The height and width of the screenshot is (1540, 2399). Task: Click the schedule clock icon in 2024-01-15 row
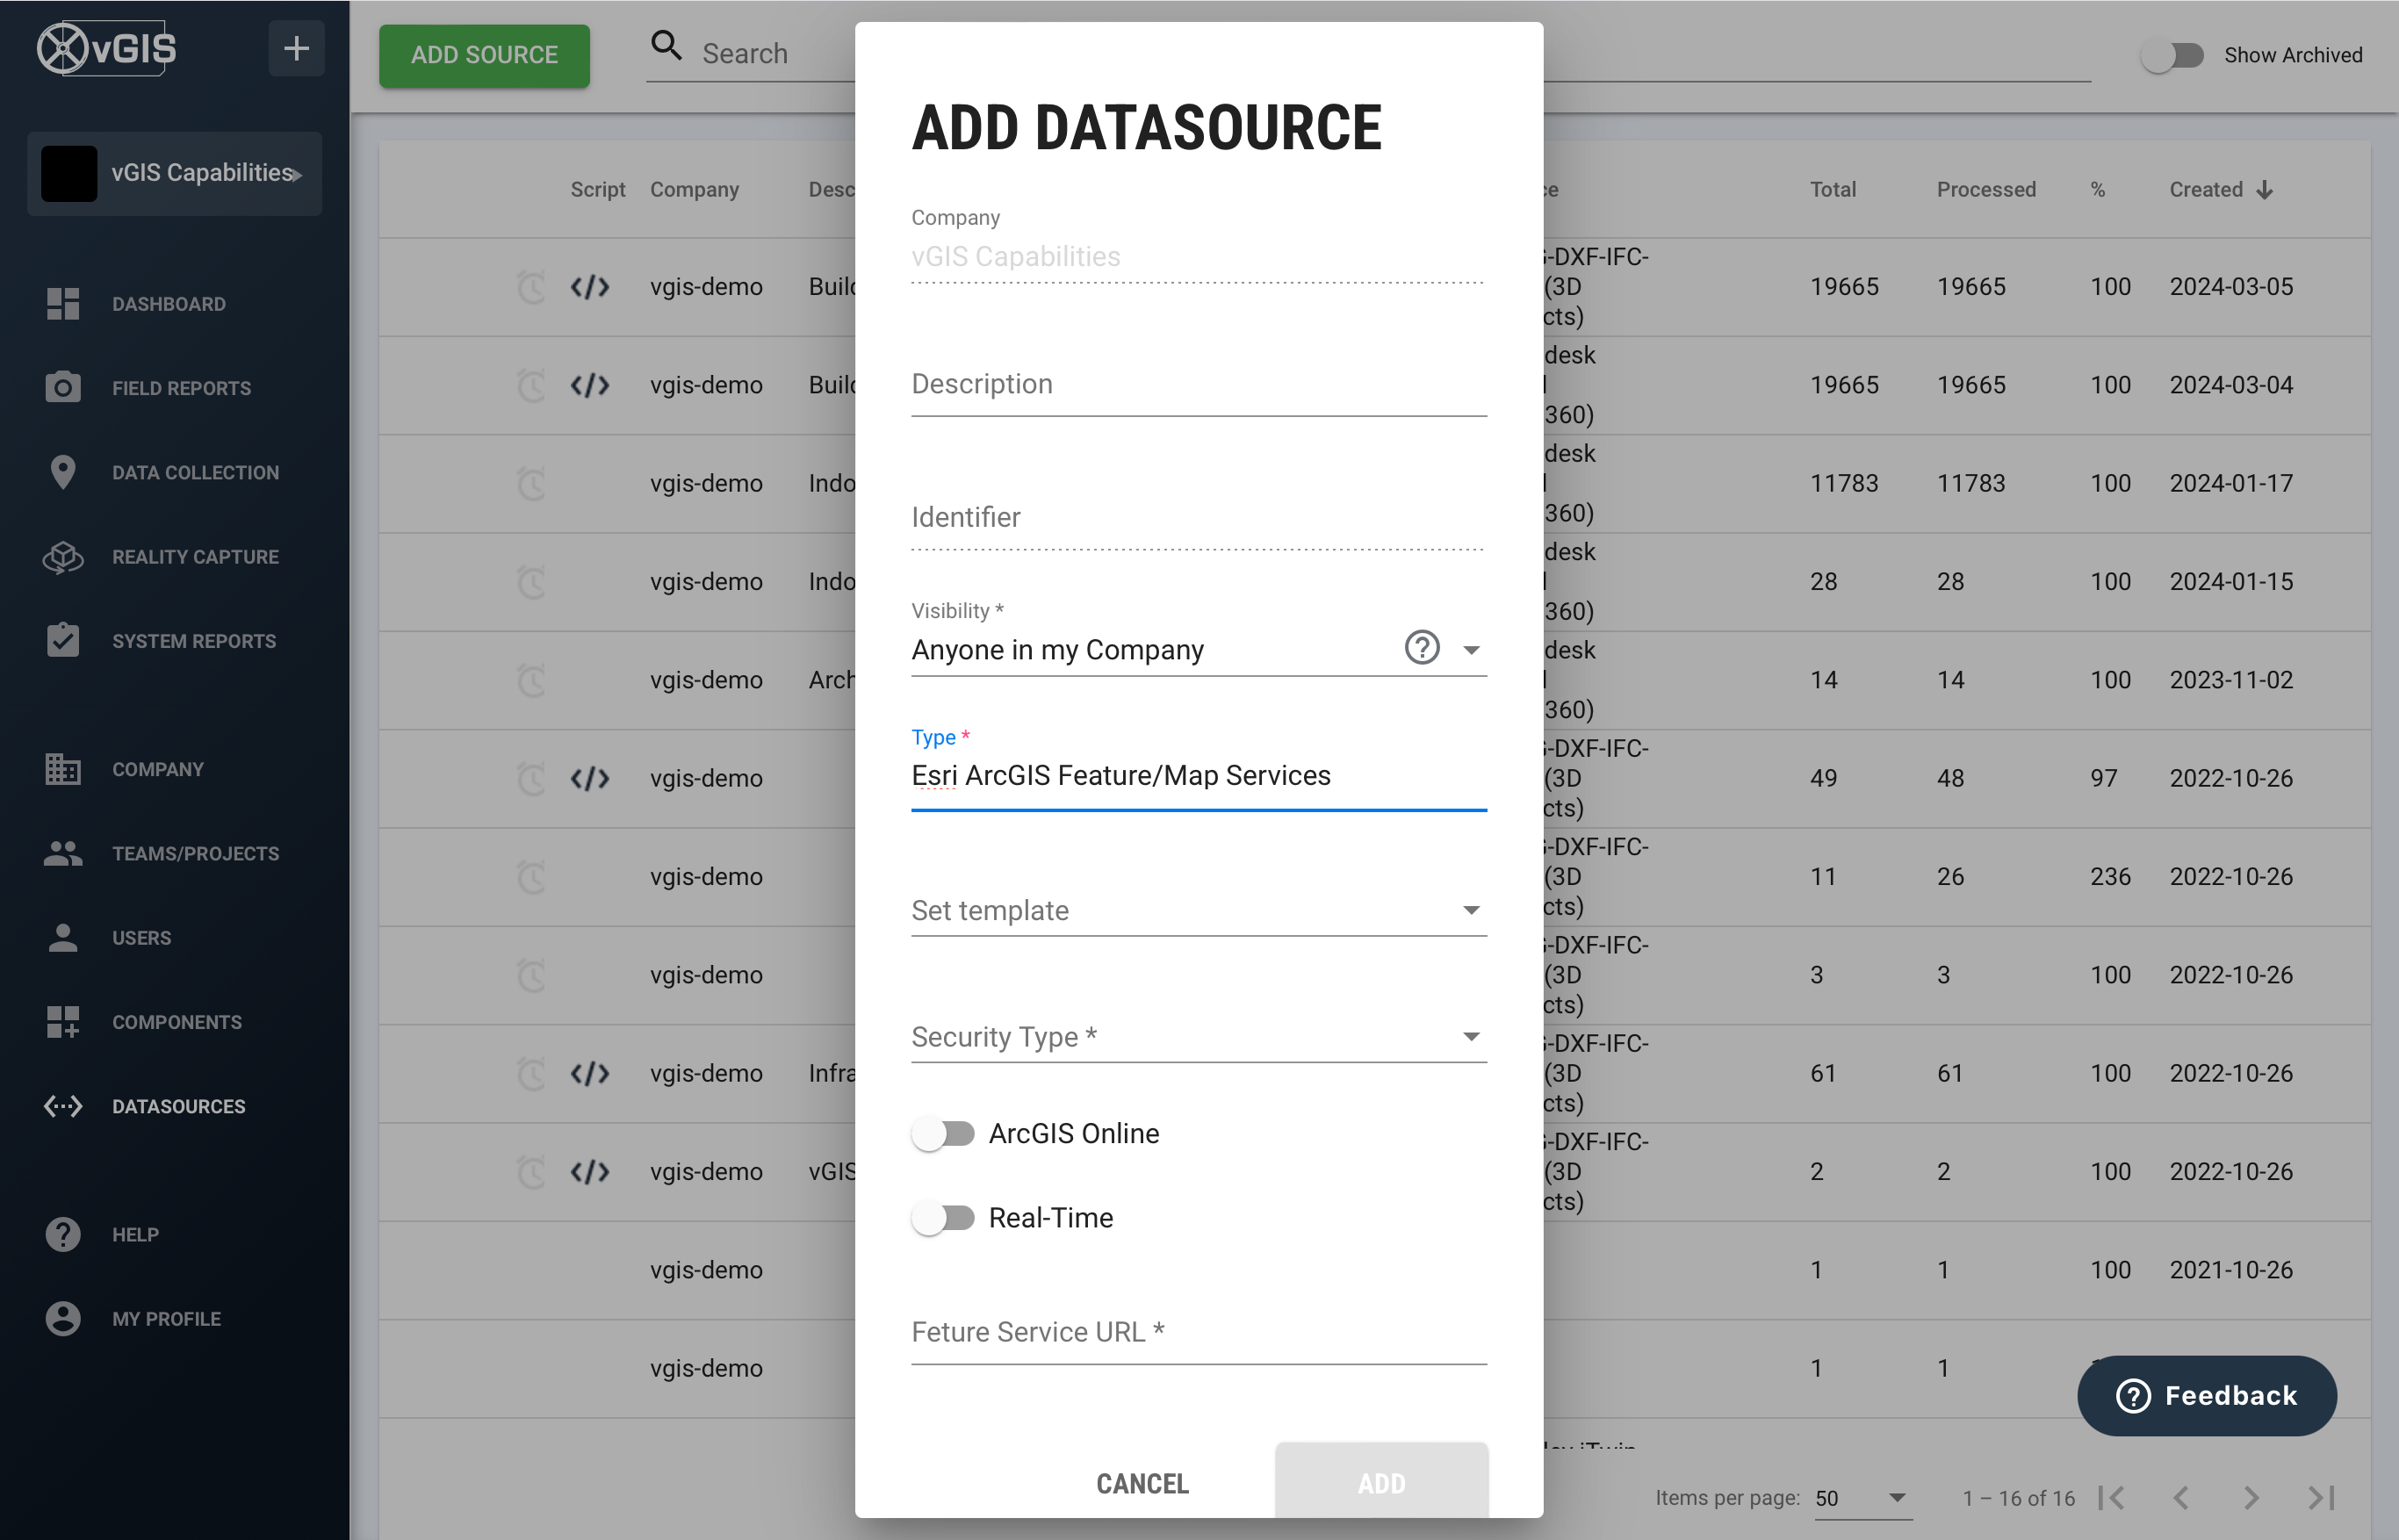[531, 582]
